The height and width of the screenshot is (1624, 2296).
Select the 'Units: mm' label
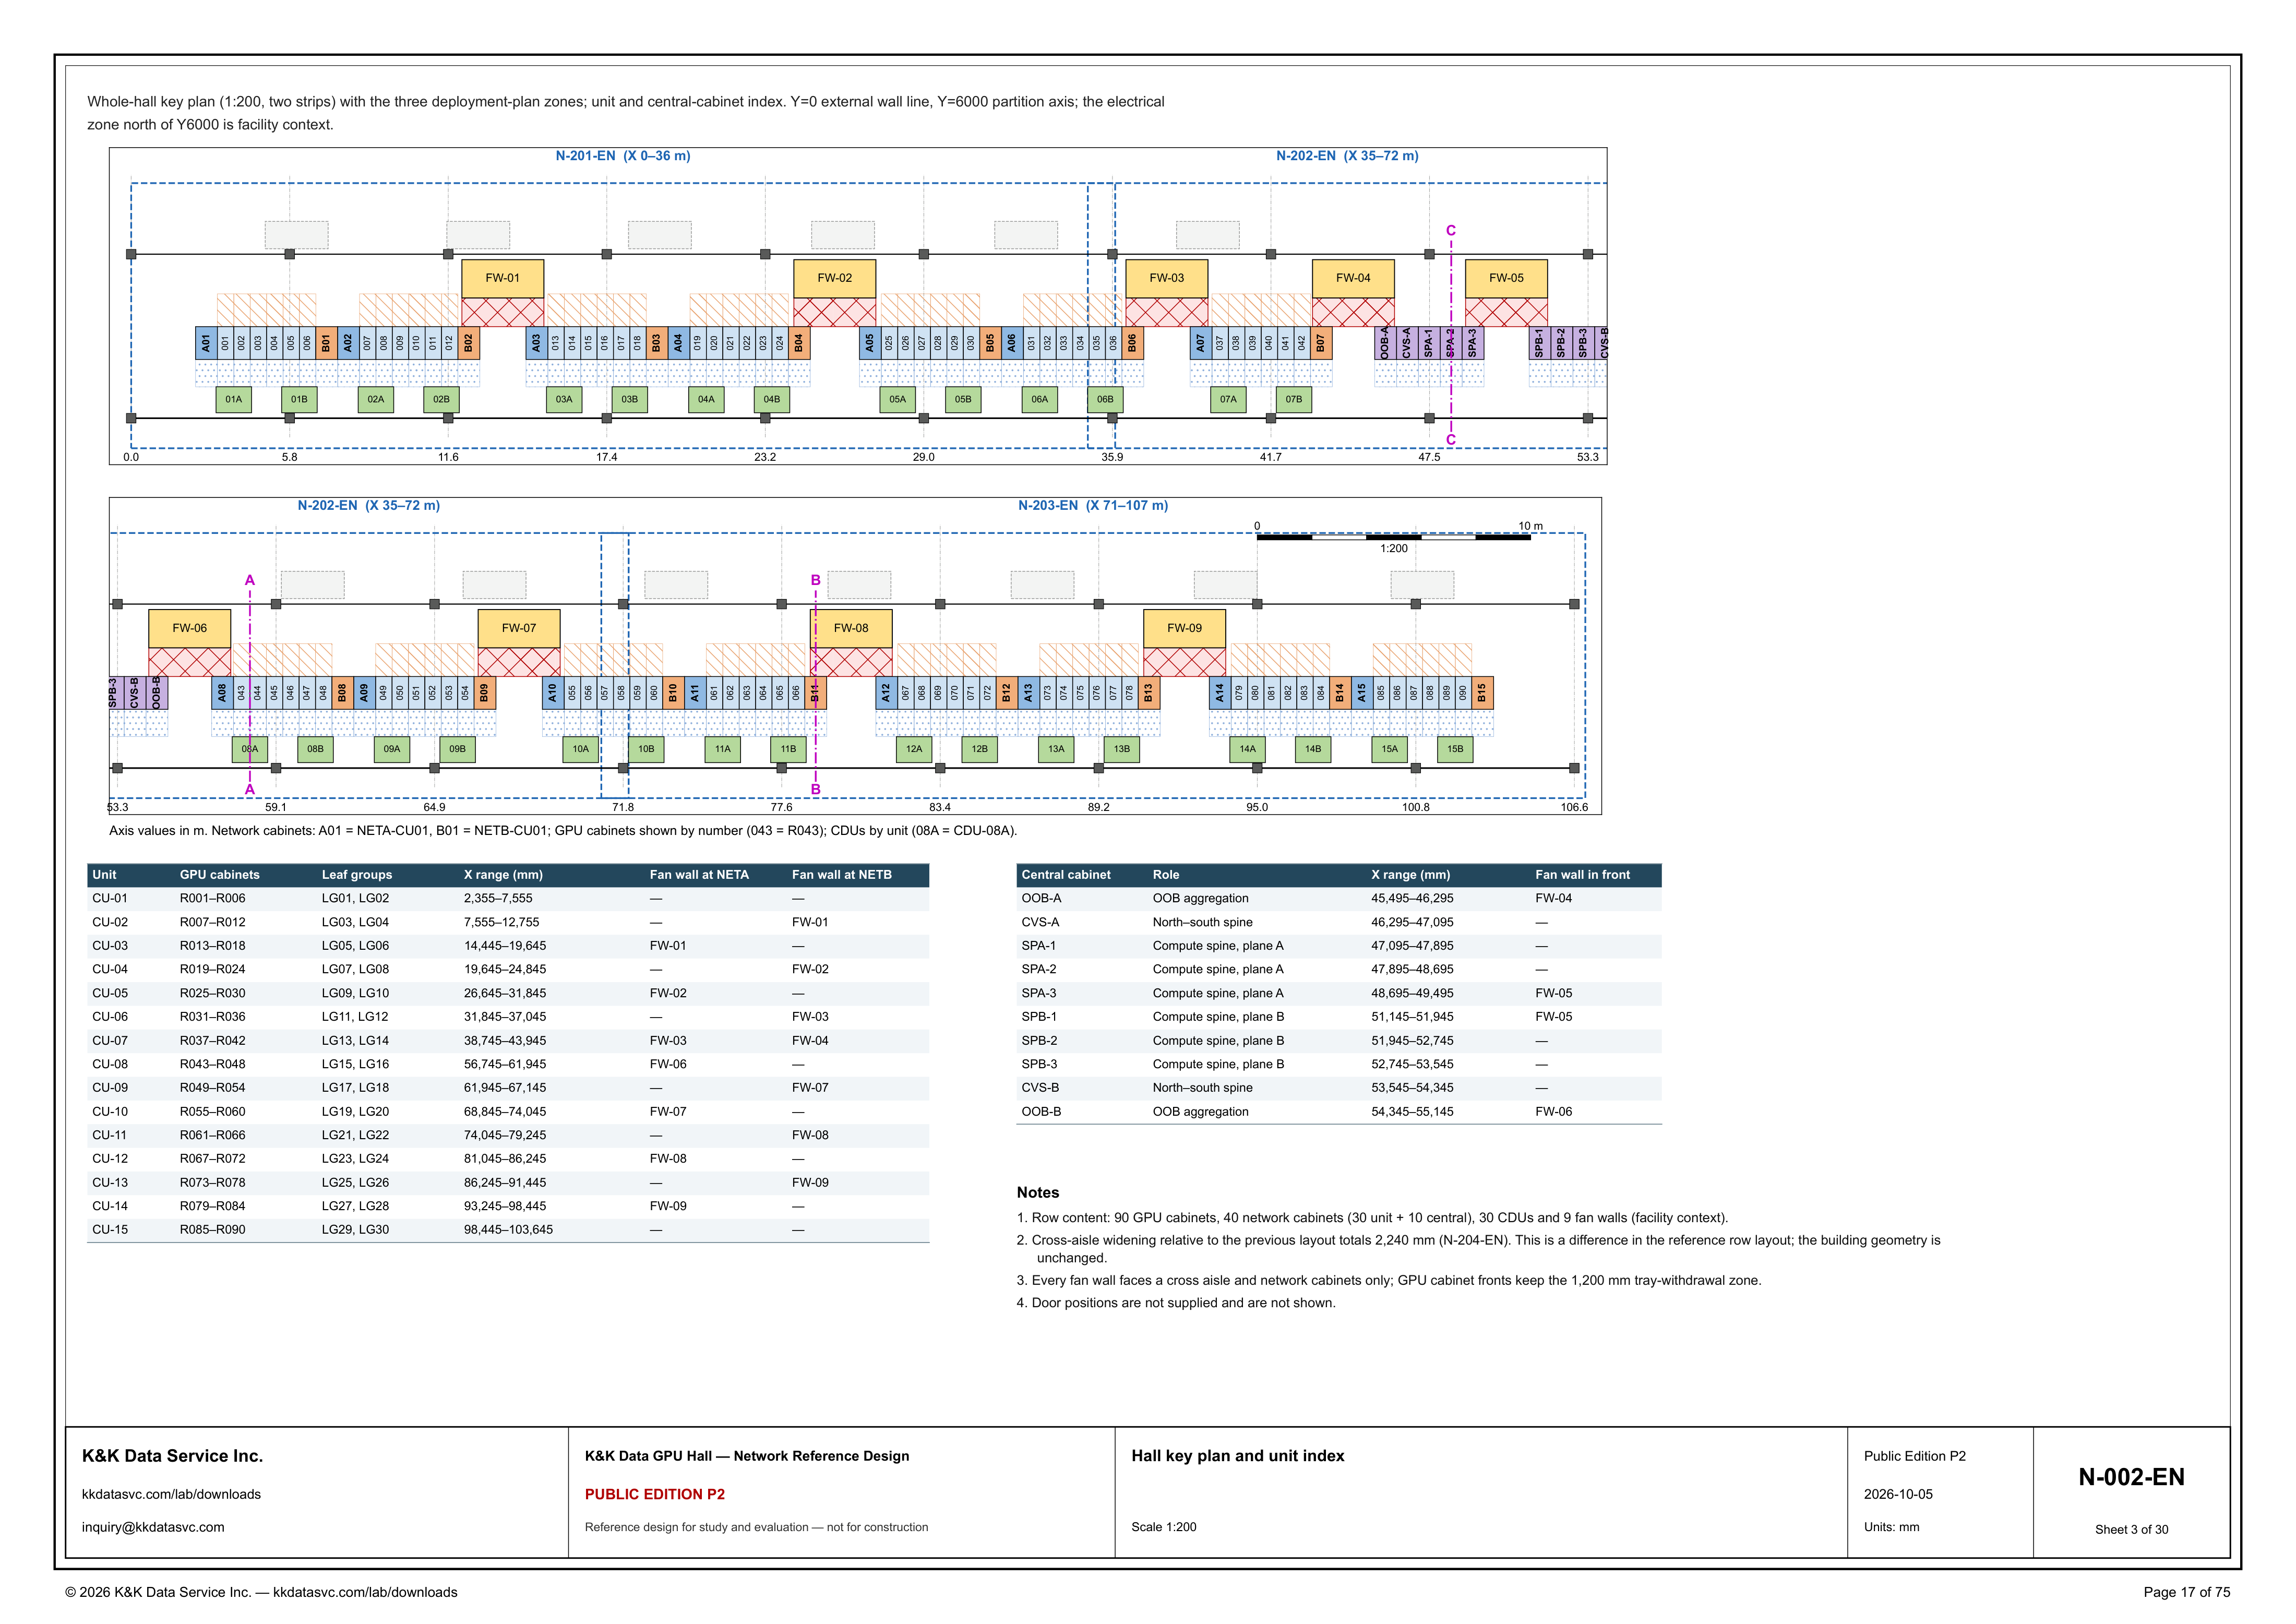[1891, 1528]
